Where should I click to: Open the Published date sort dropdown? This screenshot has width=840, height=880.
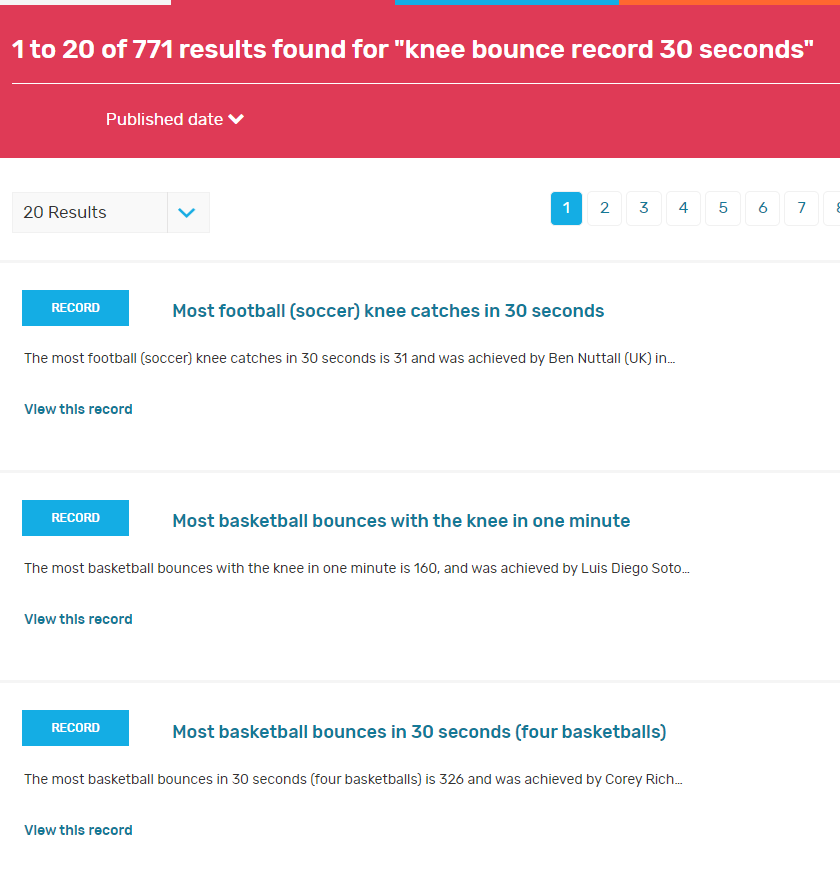coord(175,119)
